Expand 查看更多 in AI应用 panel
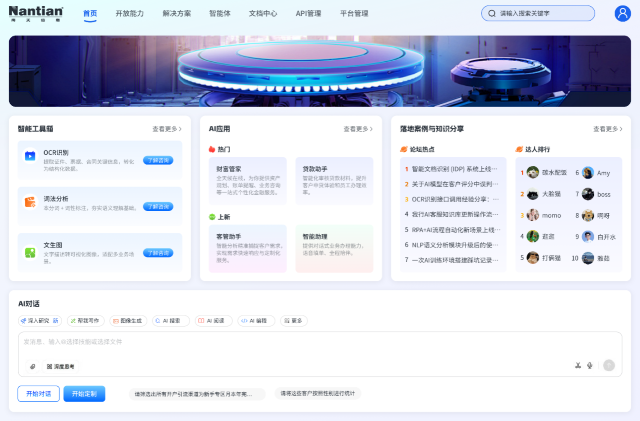This screenshot has width=640, height=421. 359,129
